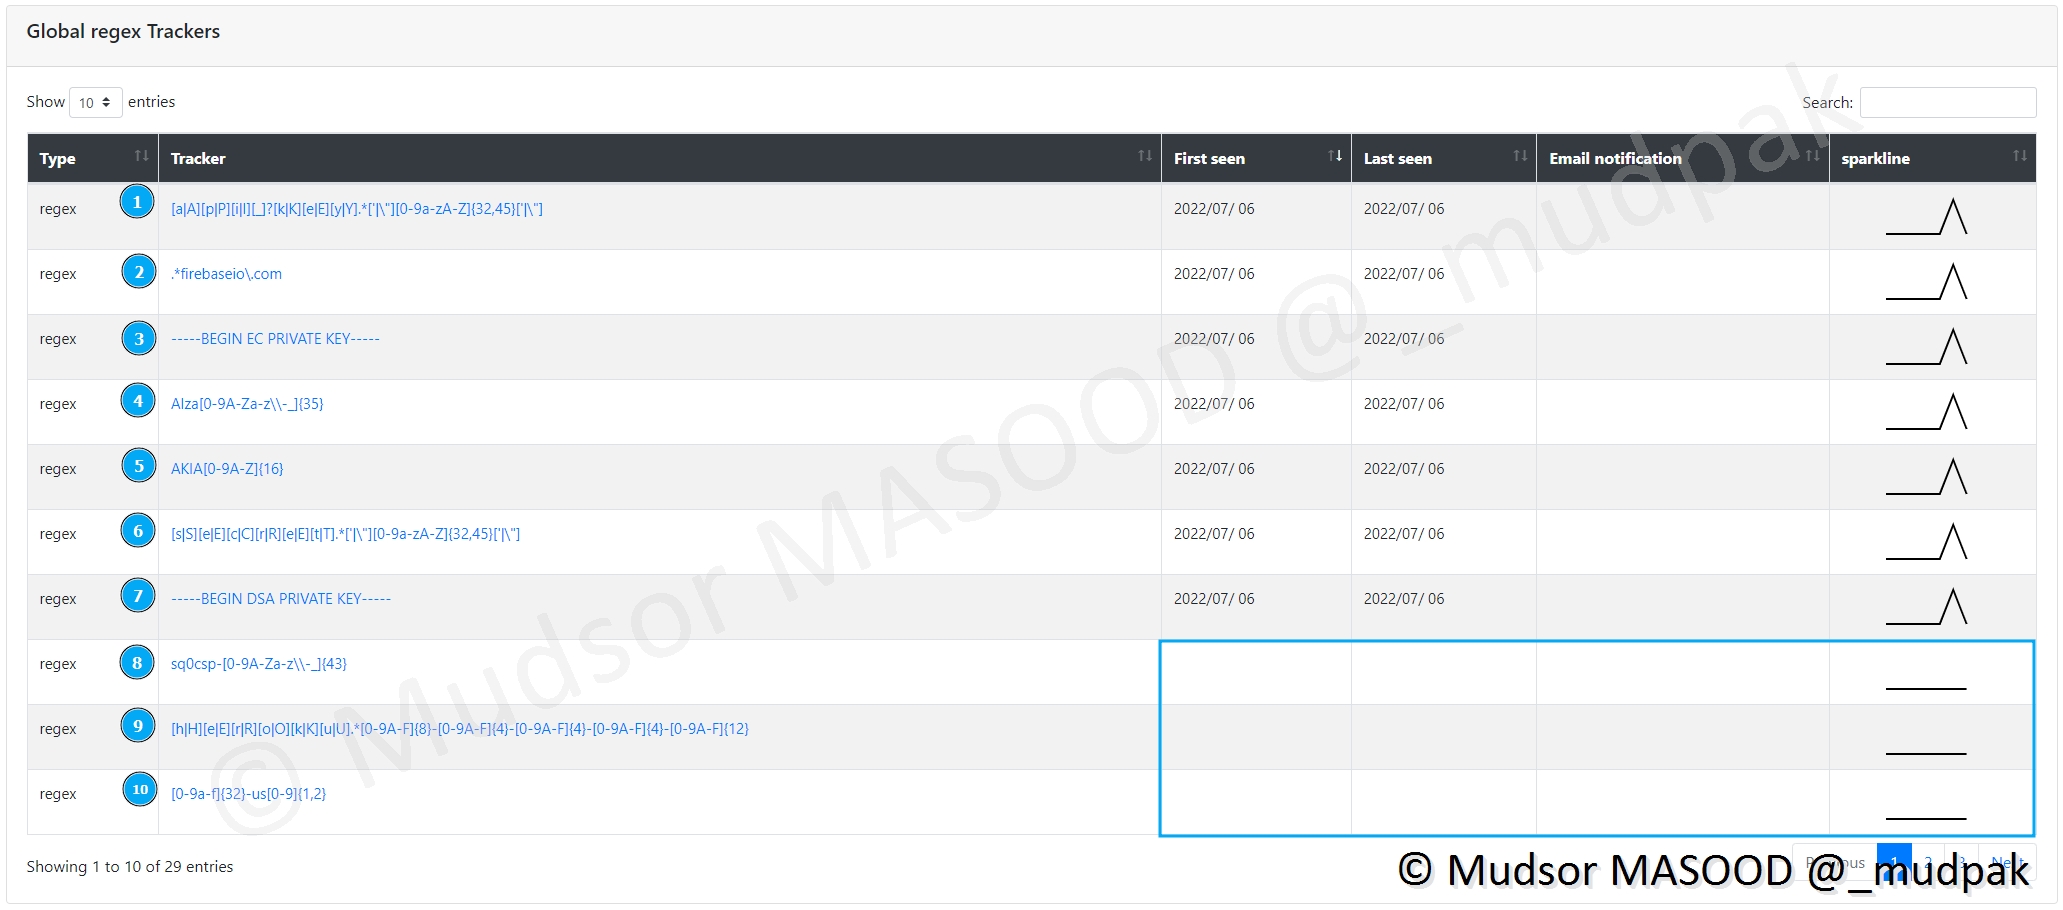Screen dimensions: 2063x910
Task: Click into the Search input field
Action: 1947,102
